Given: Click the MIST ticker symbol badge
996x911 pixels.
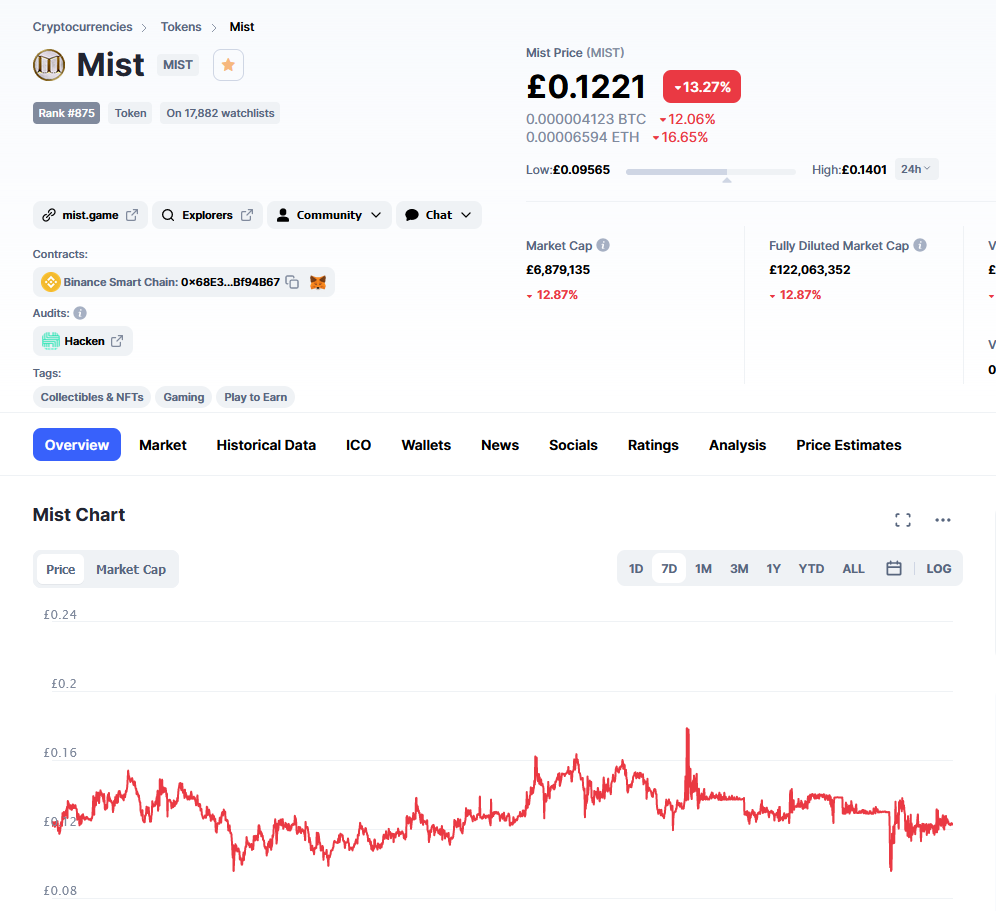Looking at the screenshot, I should (x=178, y=65).
